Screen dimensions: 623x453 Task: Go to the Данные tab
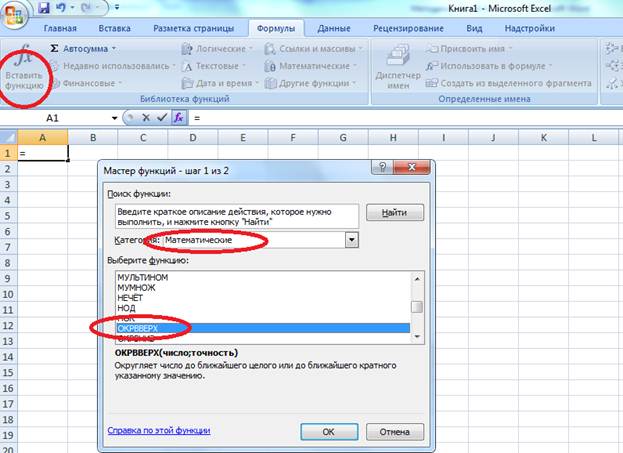334,28
